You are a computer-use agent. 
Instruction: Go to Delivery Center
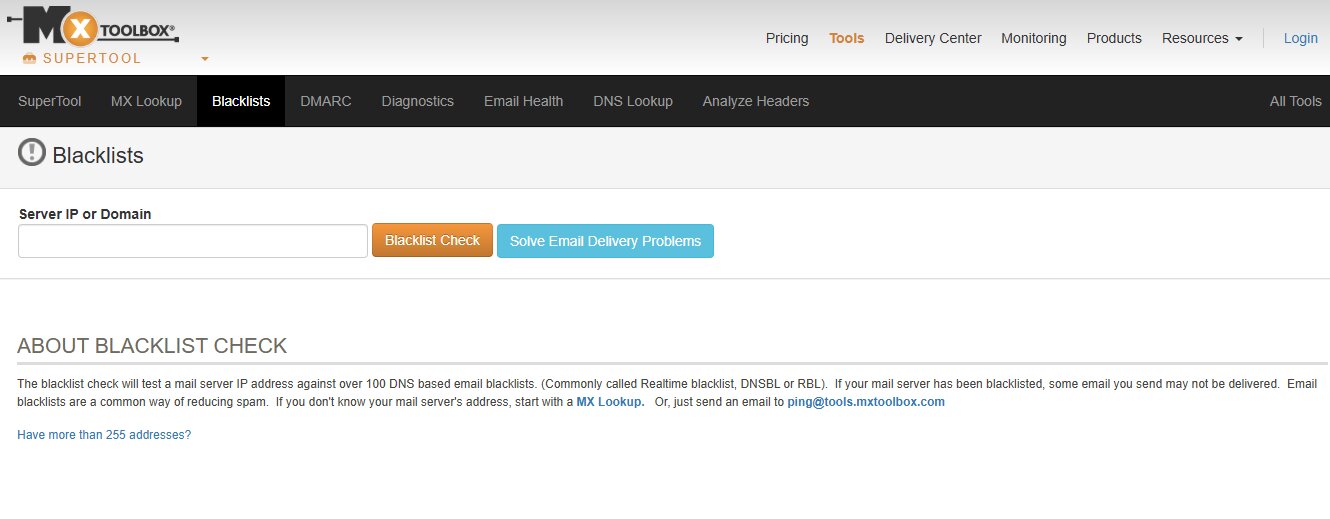(933, 38)
